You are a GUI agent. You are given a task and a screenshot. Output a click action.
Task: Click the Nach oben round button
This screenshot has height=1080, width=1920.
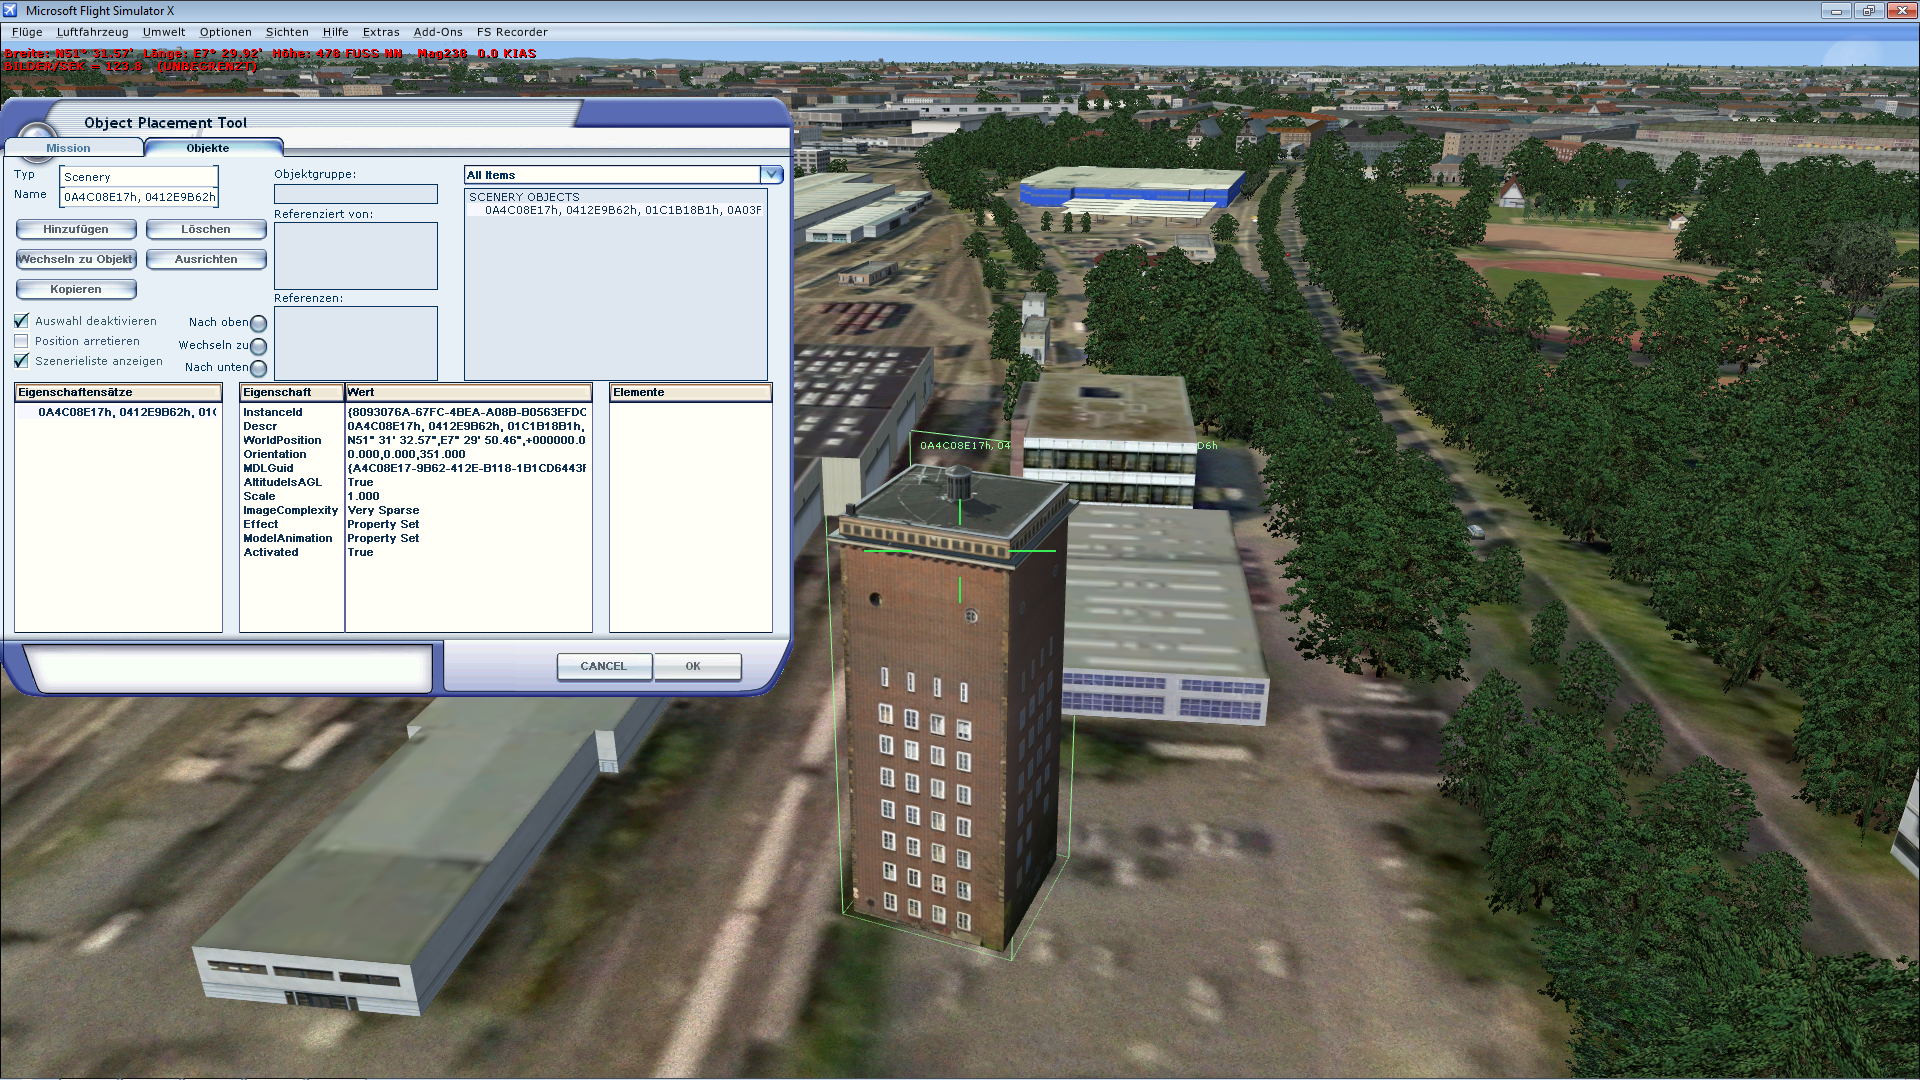click(258, 323)
